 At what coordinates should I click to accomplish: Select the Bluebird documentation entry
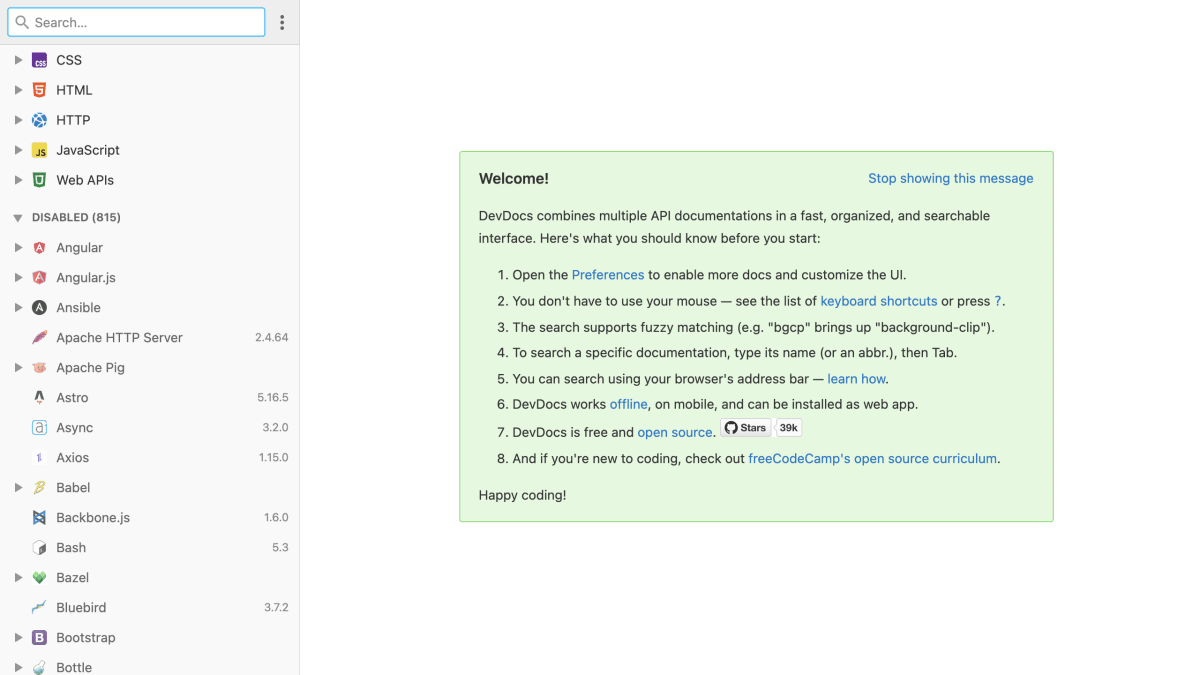click(150, 608)
